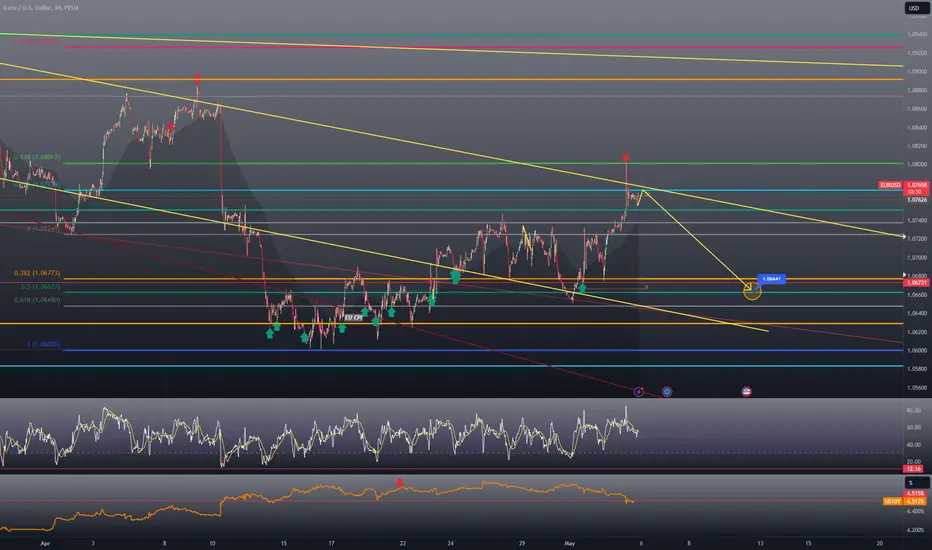This screenshot has height=550, width=932.
Task: Click the US10Y orange price label
Action: point(892,502)
